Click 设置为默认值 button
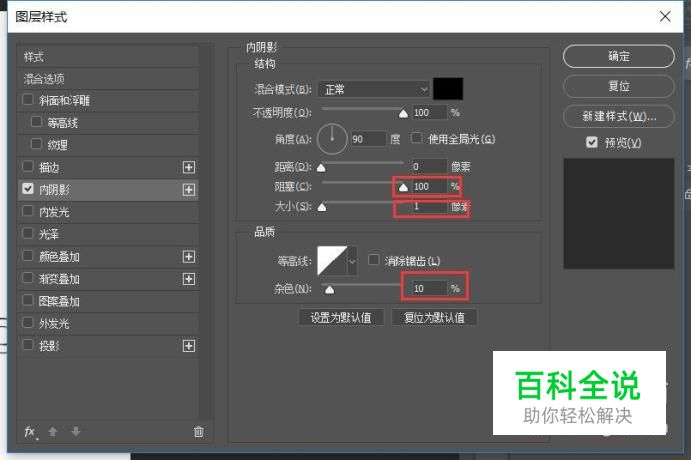691x460 pixels. (x=341, y=317)
